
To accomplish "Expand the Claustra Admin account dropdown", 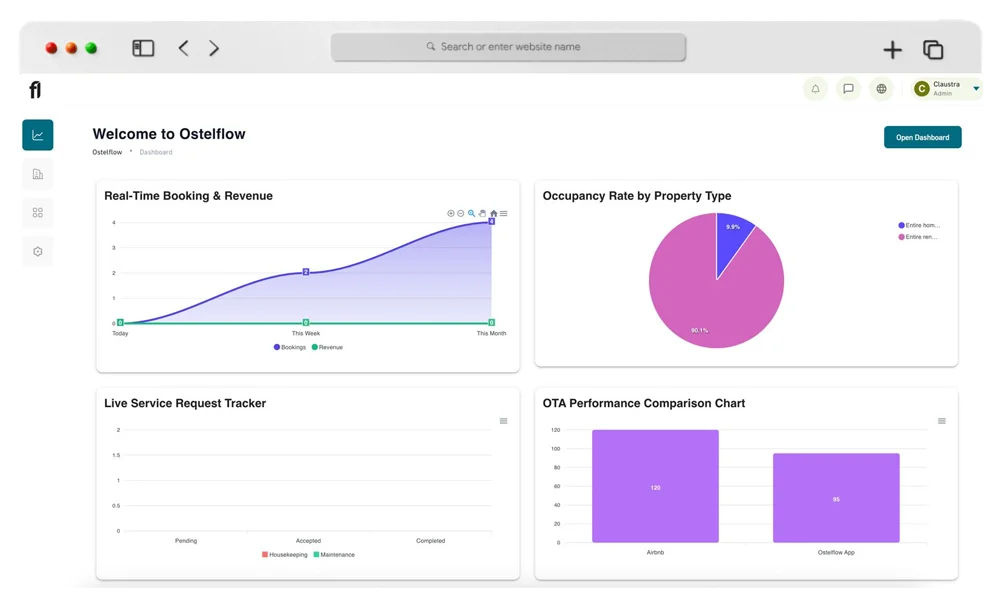I will coord(976,89).
